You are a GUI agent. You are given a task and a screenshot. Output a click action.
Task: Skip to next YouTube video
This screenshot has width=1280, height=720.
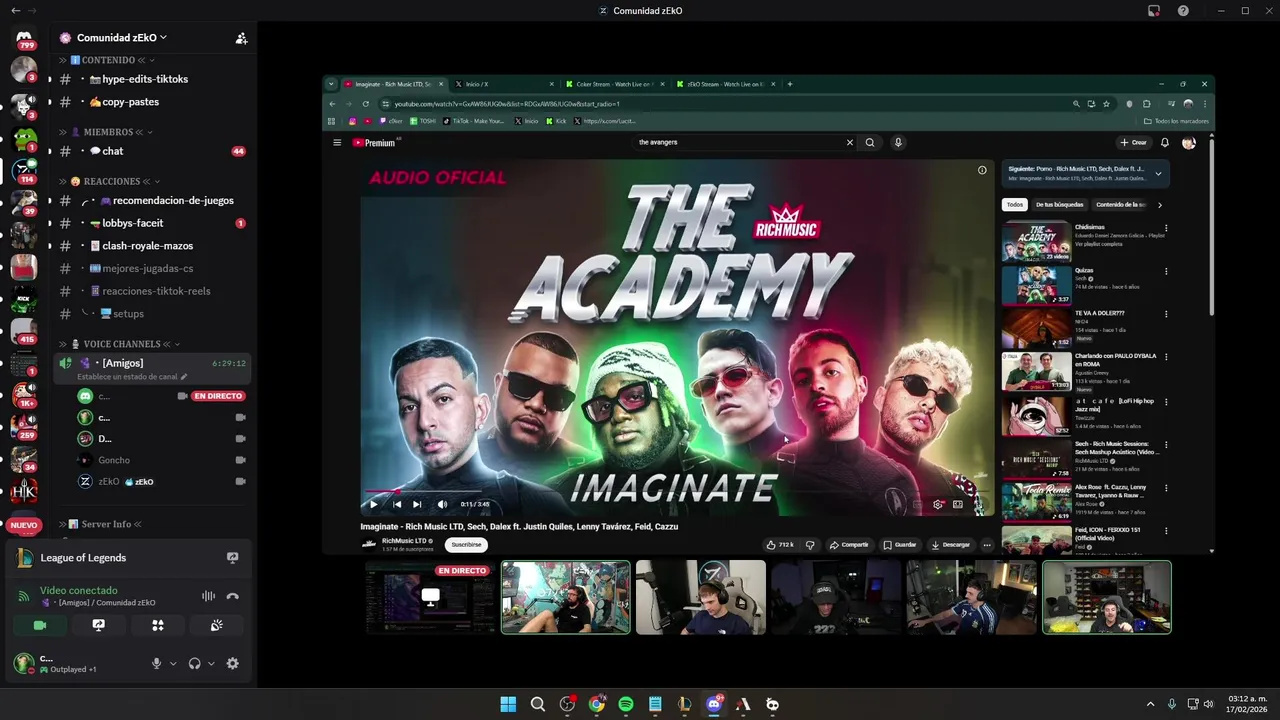[417, 504]
